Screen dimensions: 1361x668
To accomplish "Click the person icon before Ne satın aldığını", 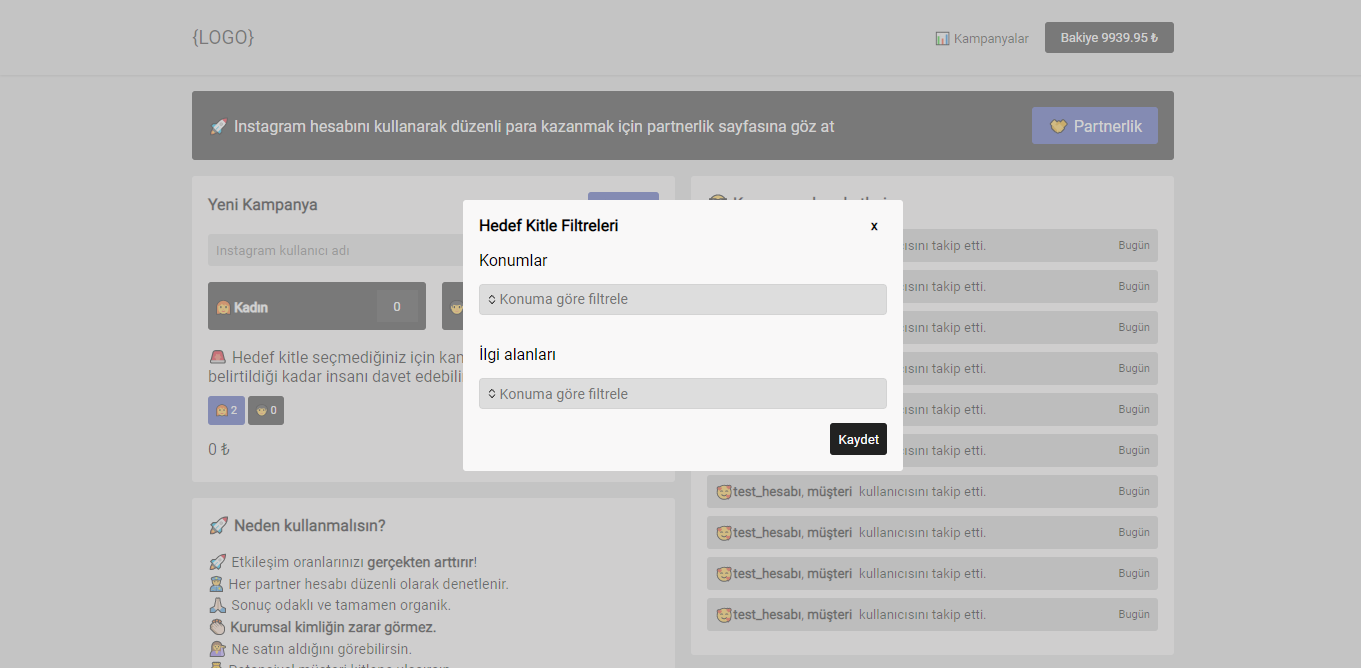I will [217, 649].
